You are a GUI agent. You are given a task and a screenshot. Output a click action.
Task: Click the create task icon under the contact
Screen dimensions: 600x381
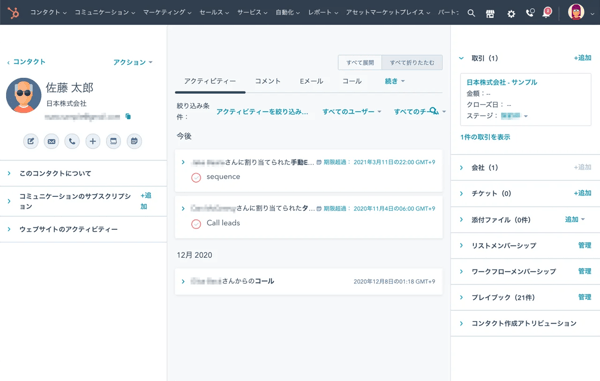click(113, 141)
